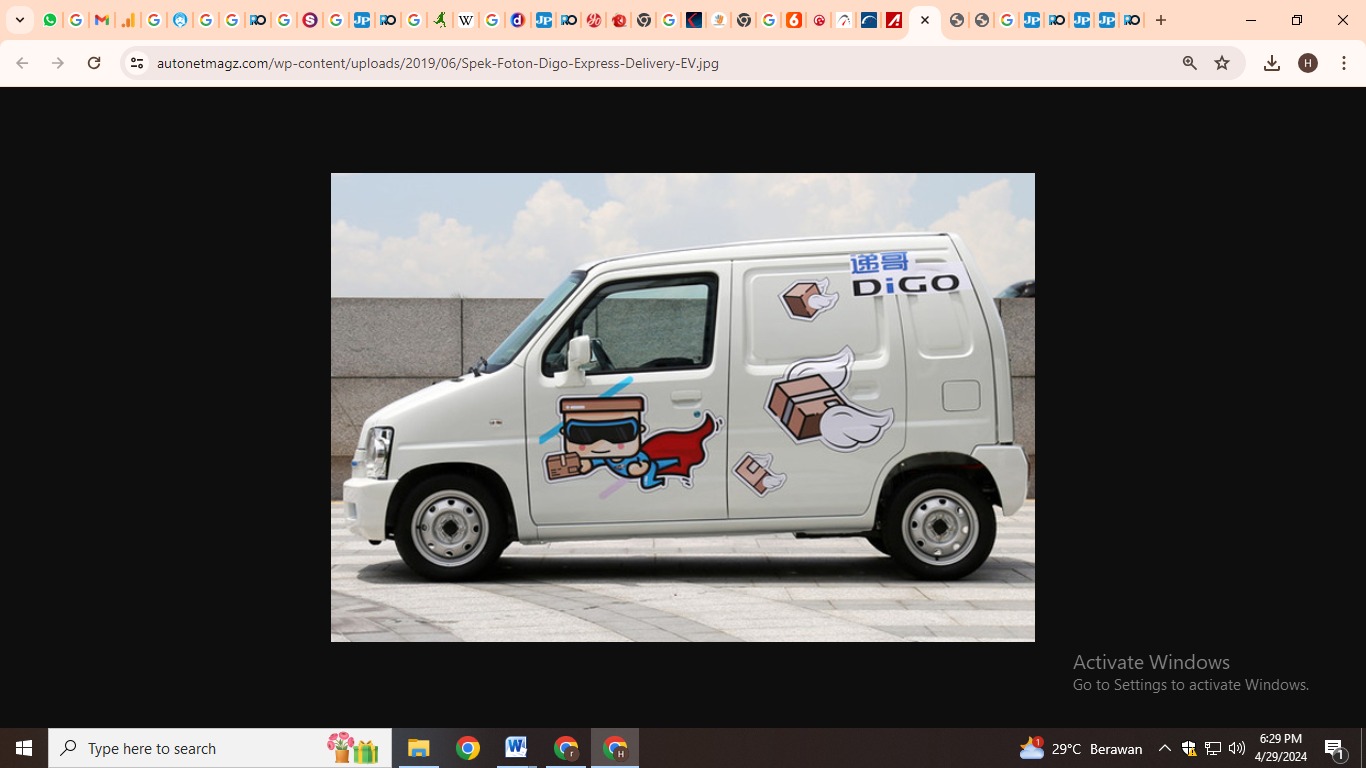Click the autonetmagz.com URL address bar

point(600,63)
